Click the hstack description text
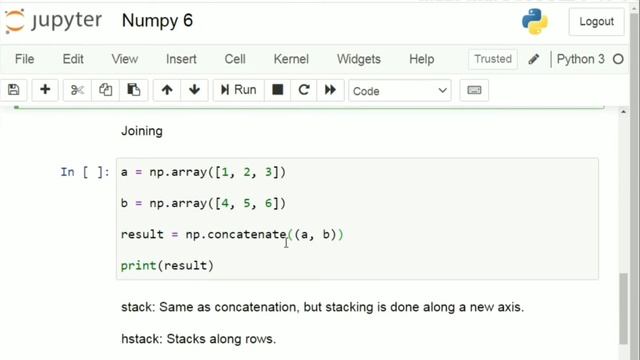This screenshot has height=360, width=640. (198, 339)
